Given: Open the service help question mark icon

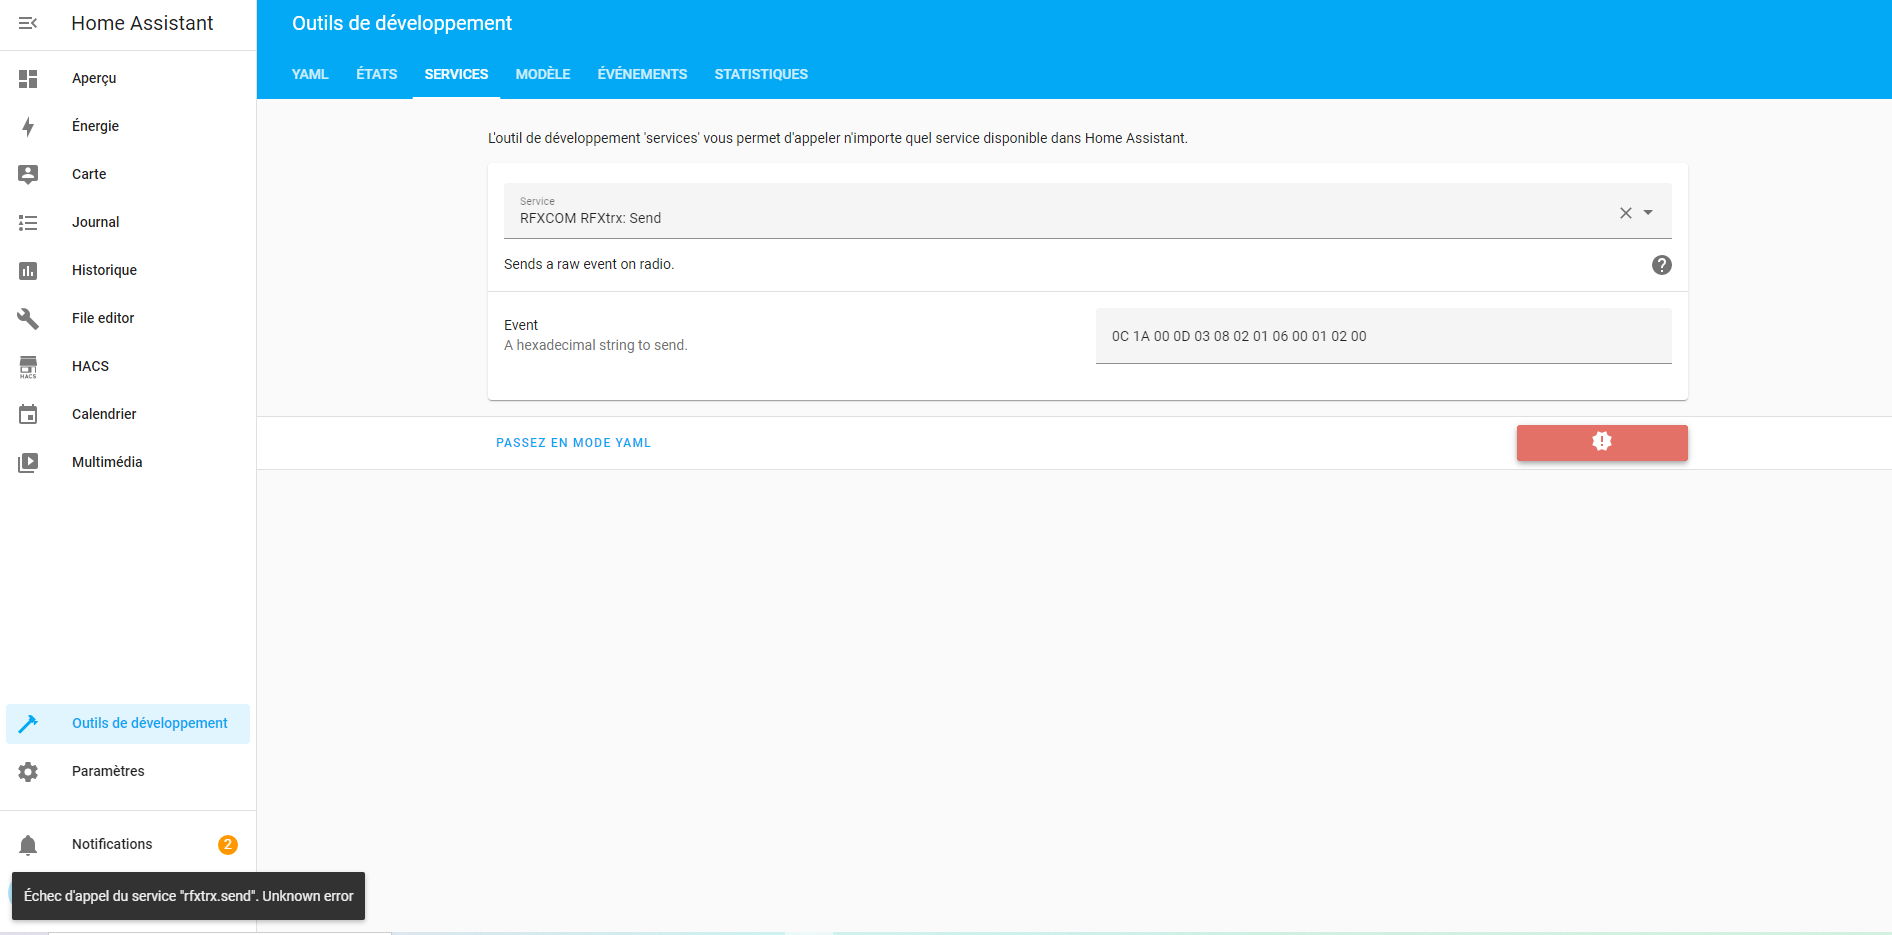Looking at the screenshot, I should (x=1661, y=265).
